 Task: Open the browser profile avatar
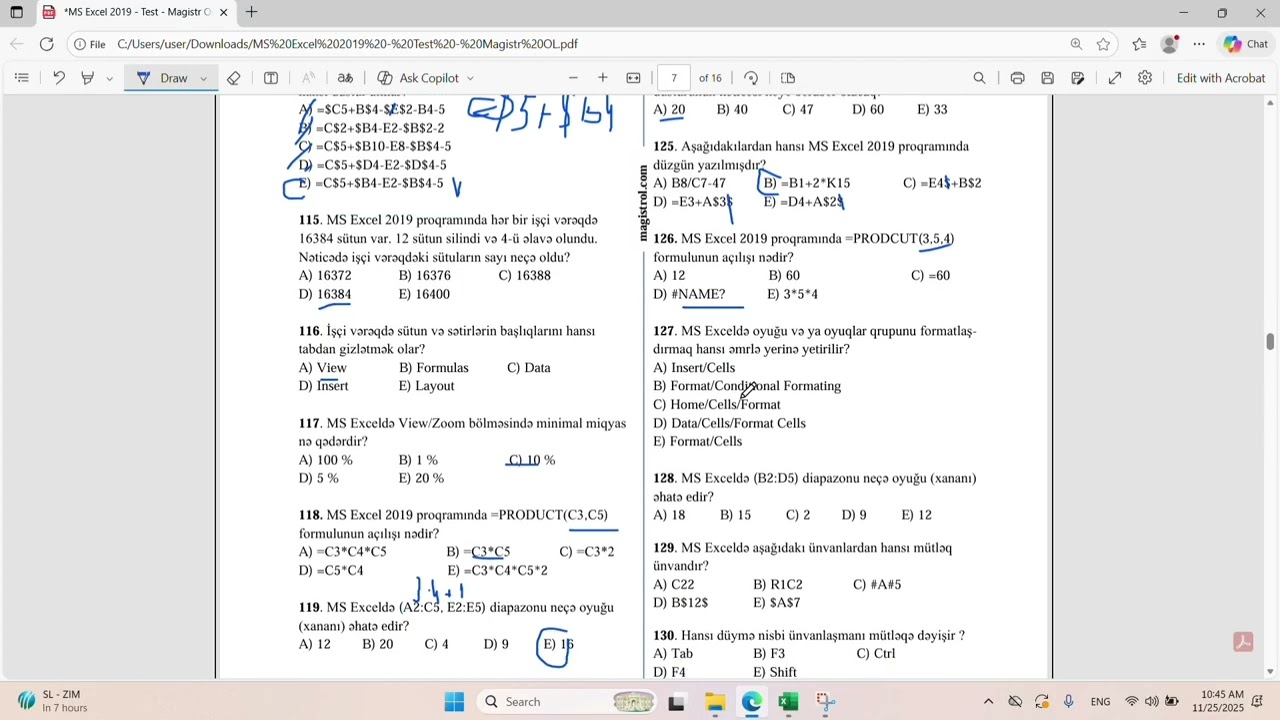coord(1170,44)
